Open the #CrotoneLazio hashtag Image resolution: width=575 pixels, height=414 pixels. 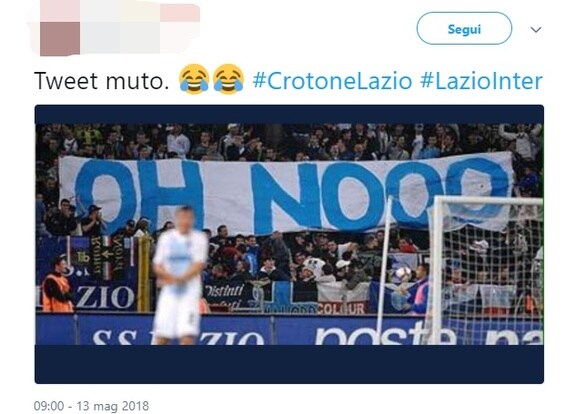[332, 81]
